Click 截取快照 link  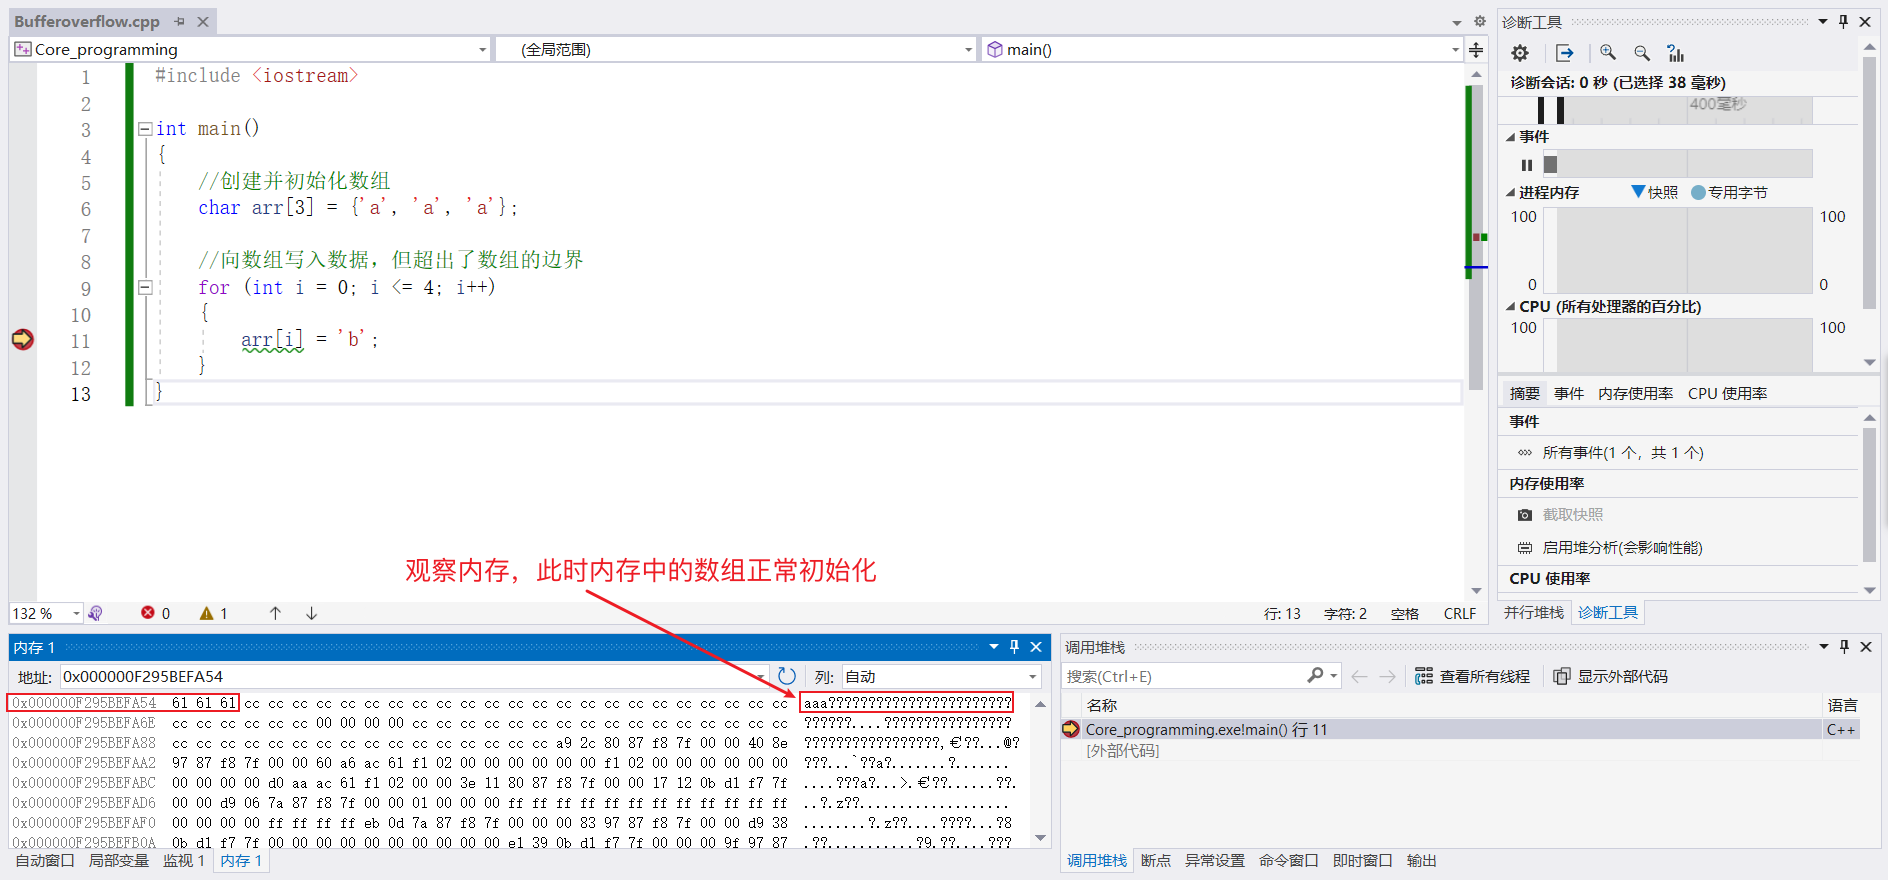pyautogui.click(x=1572, y=515)
